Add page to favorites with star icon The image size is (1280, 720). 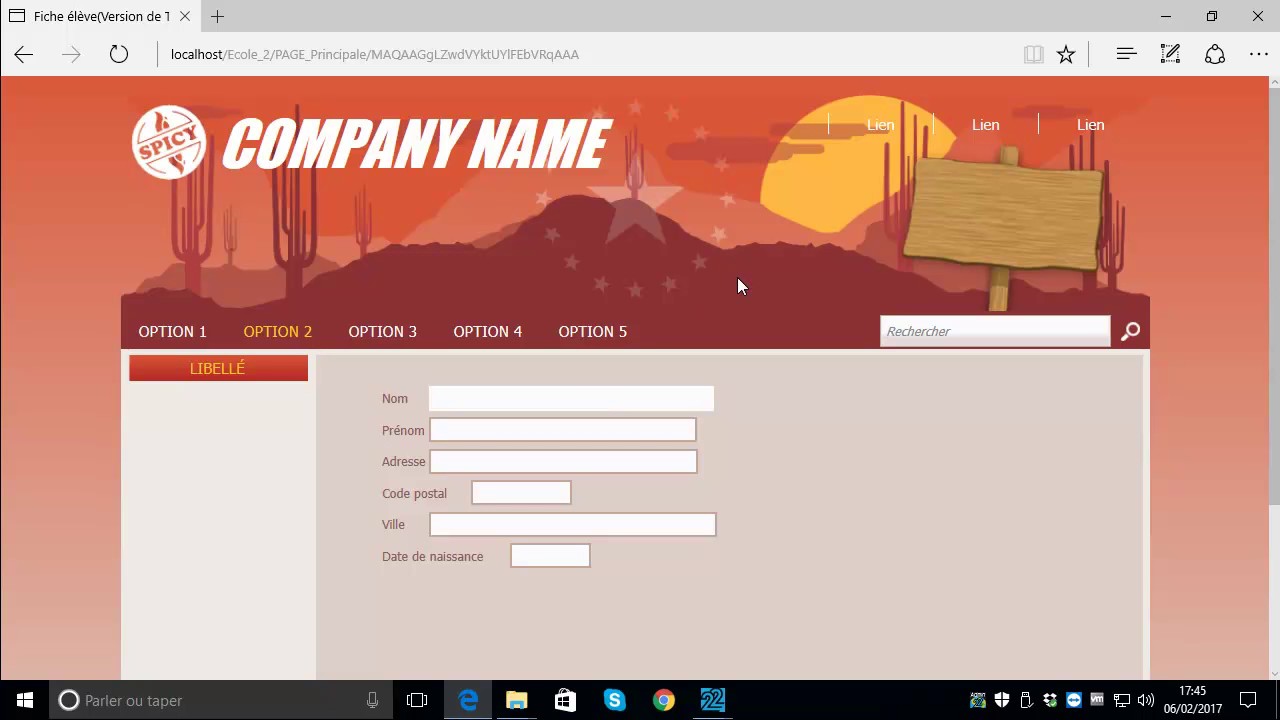(1066, 55)
